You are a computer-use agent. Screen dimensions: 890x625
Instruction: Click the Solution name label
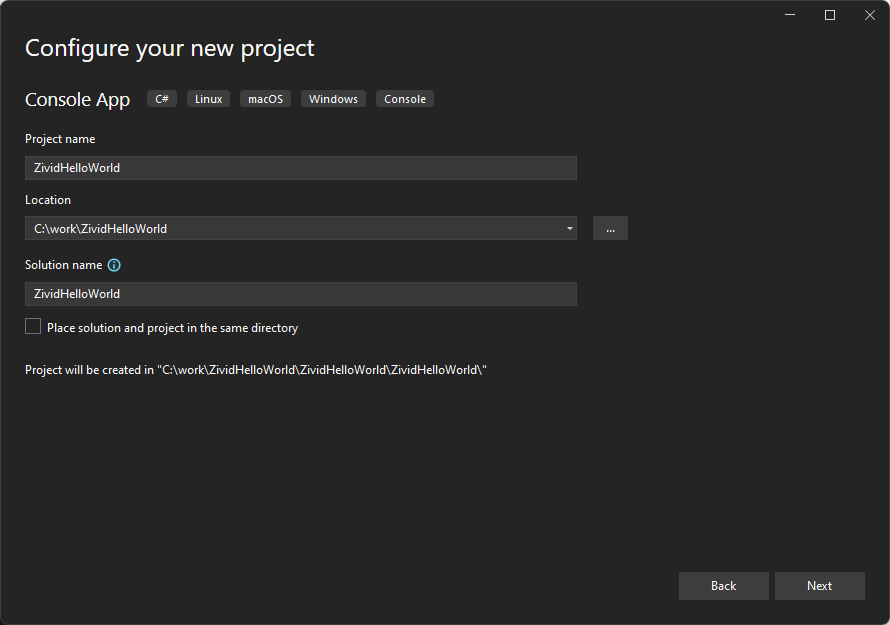point(63,265)
